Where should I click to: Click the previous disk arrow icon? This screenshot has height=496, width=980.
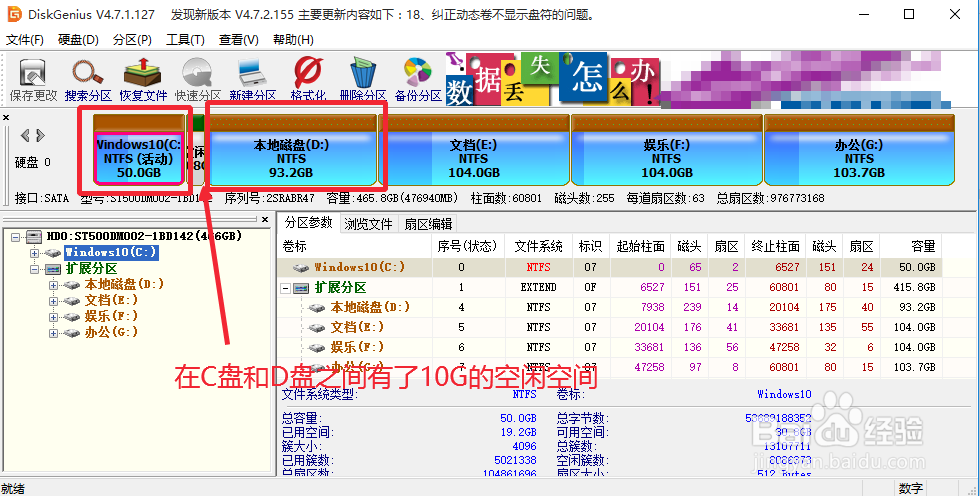click(x=26, y=135)
